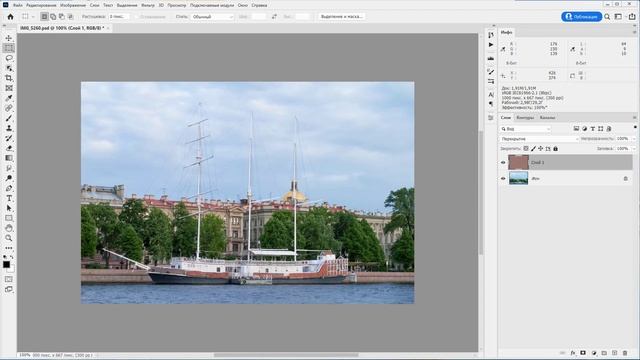Swap foreground and background colors
This screenshot has width=640, height=360.
11,257
